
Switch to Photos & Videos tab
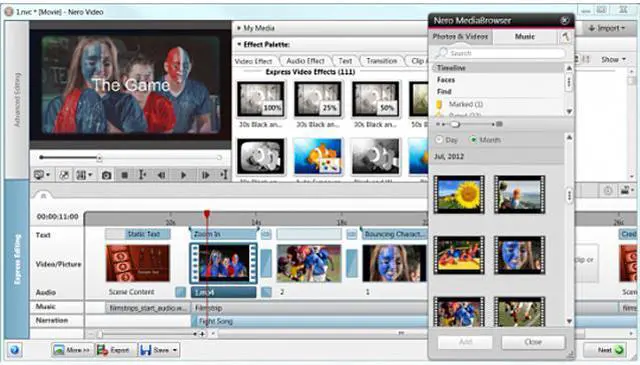pos(460,37)
